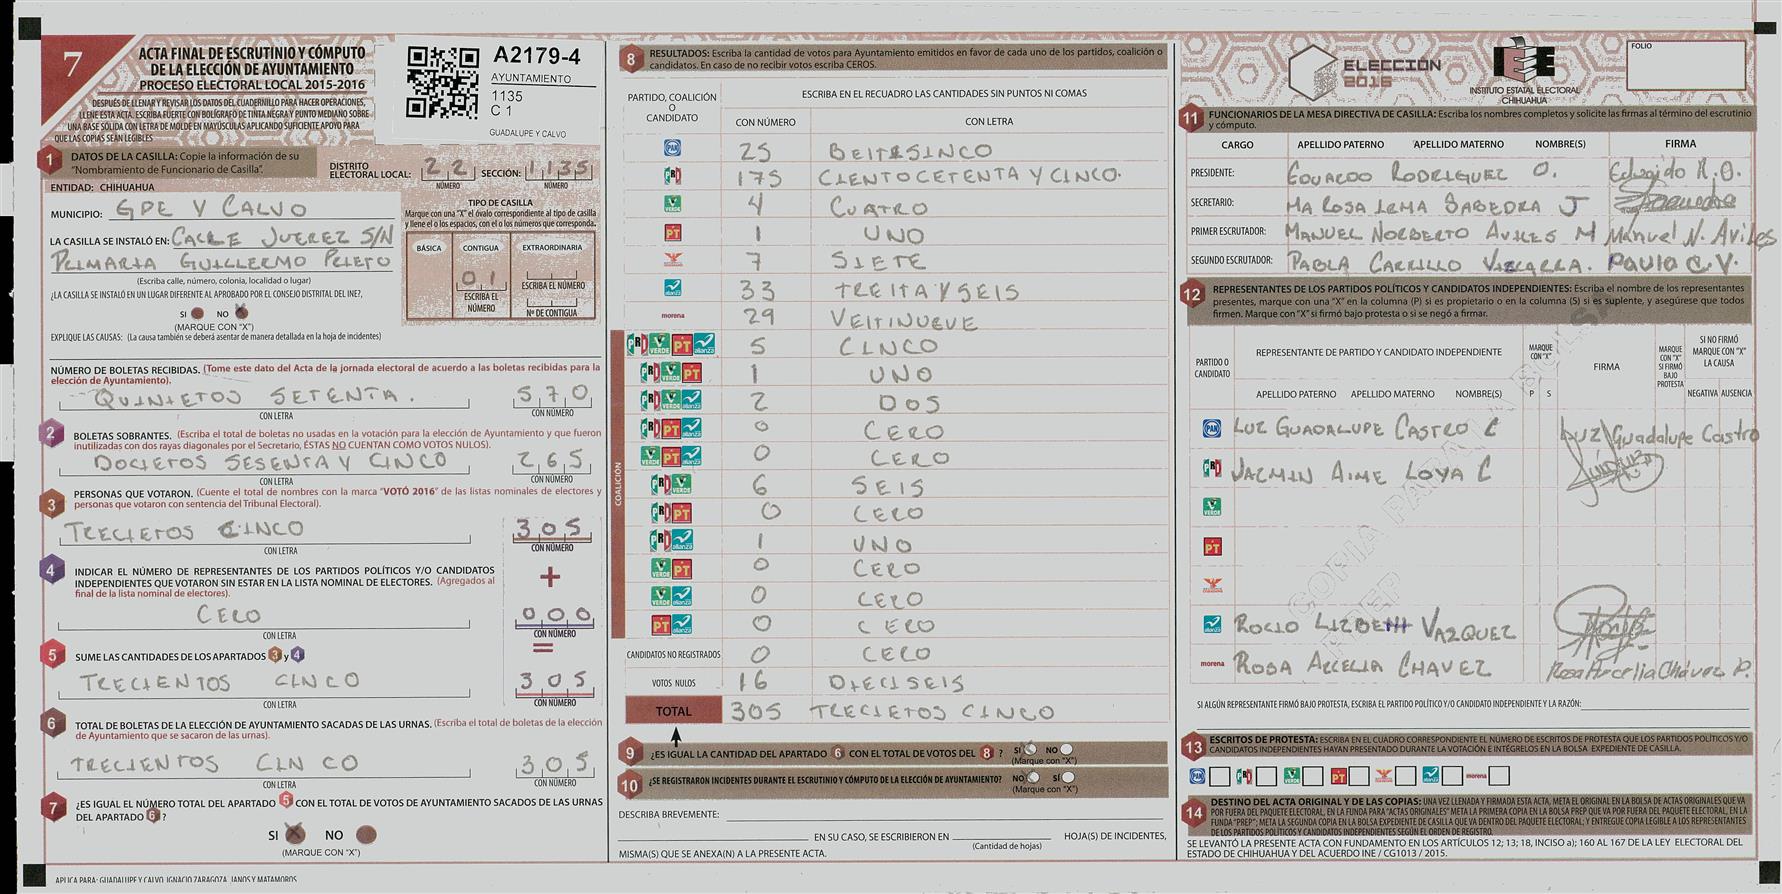Click the Describa Brevemente blank line

coord(945,814)
